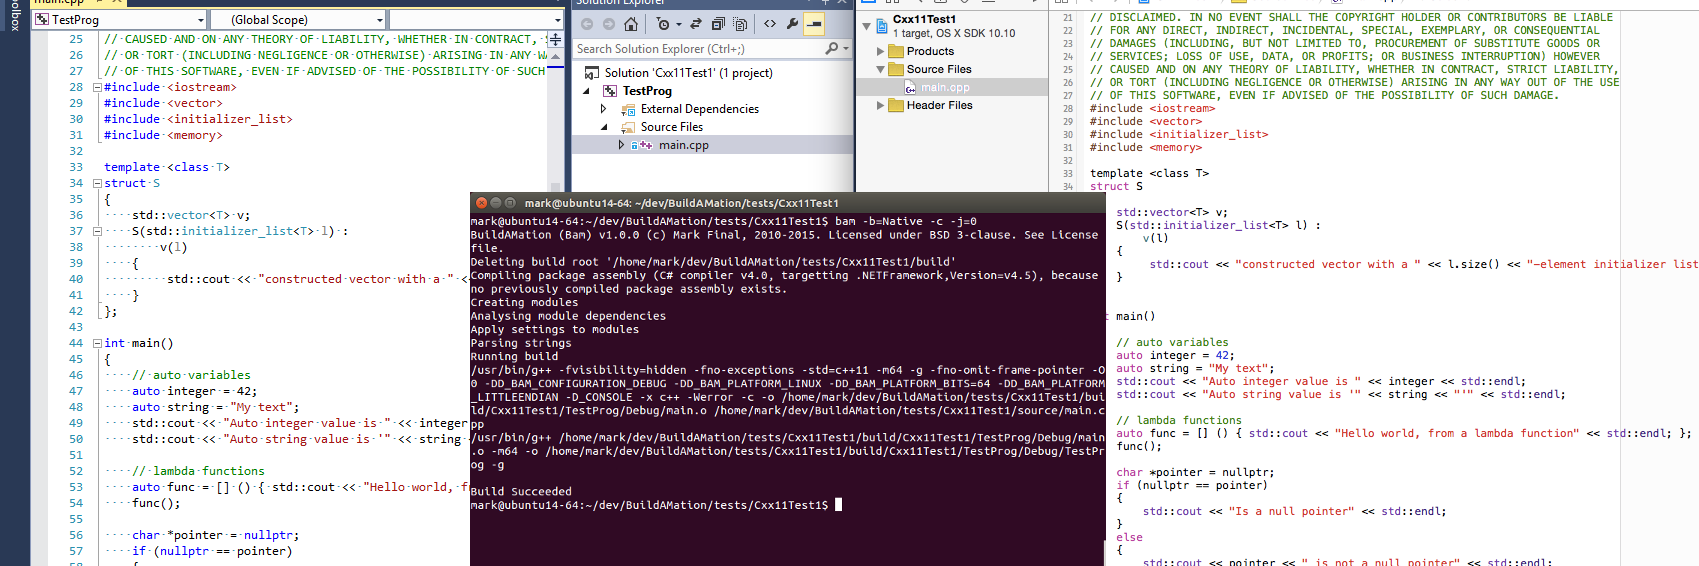1699x566 pixels.
Task: Click 'Build Succeeded' text in terminal
Action: (x=521, y=492)
